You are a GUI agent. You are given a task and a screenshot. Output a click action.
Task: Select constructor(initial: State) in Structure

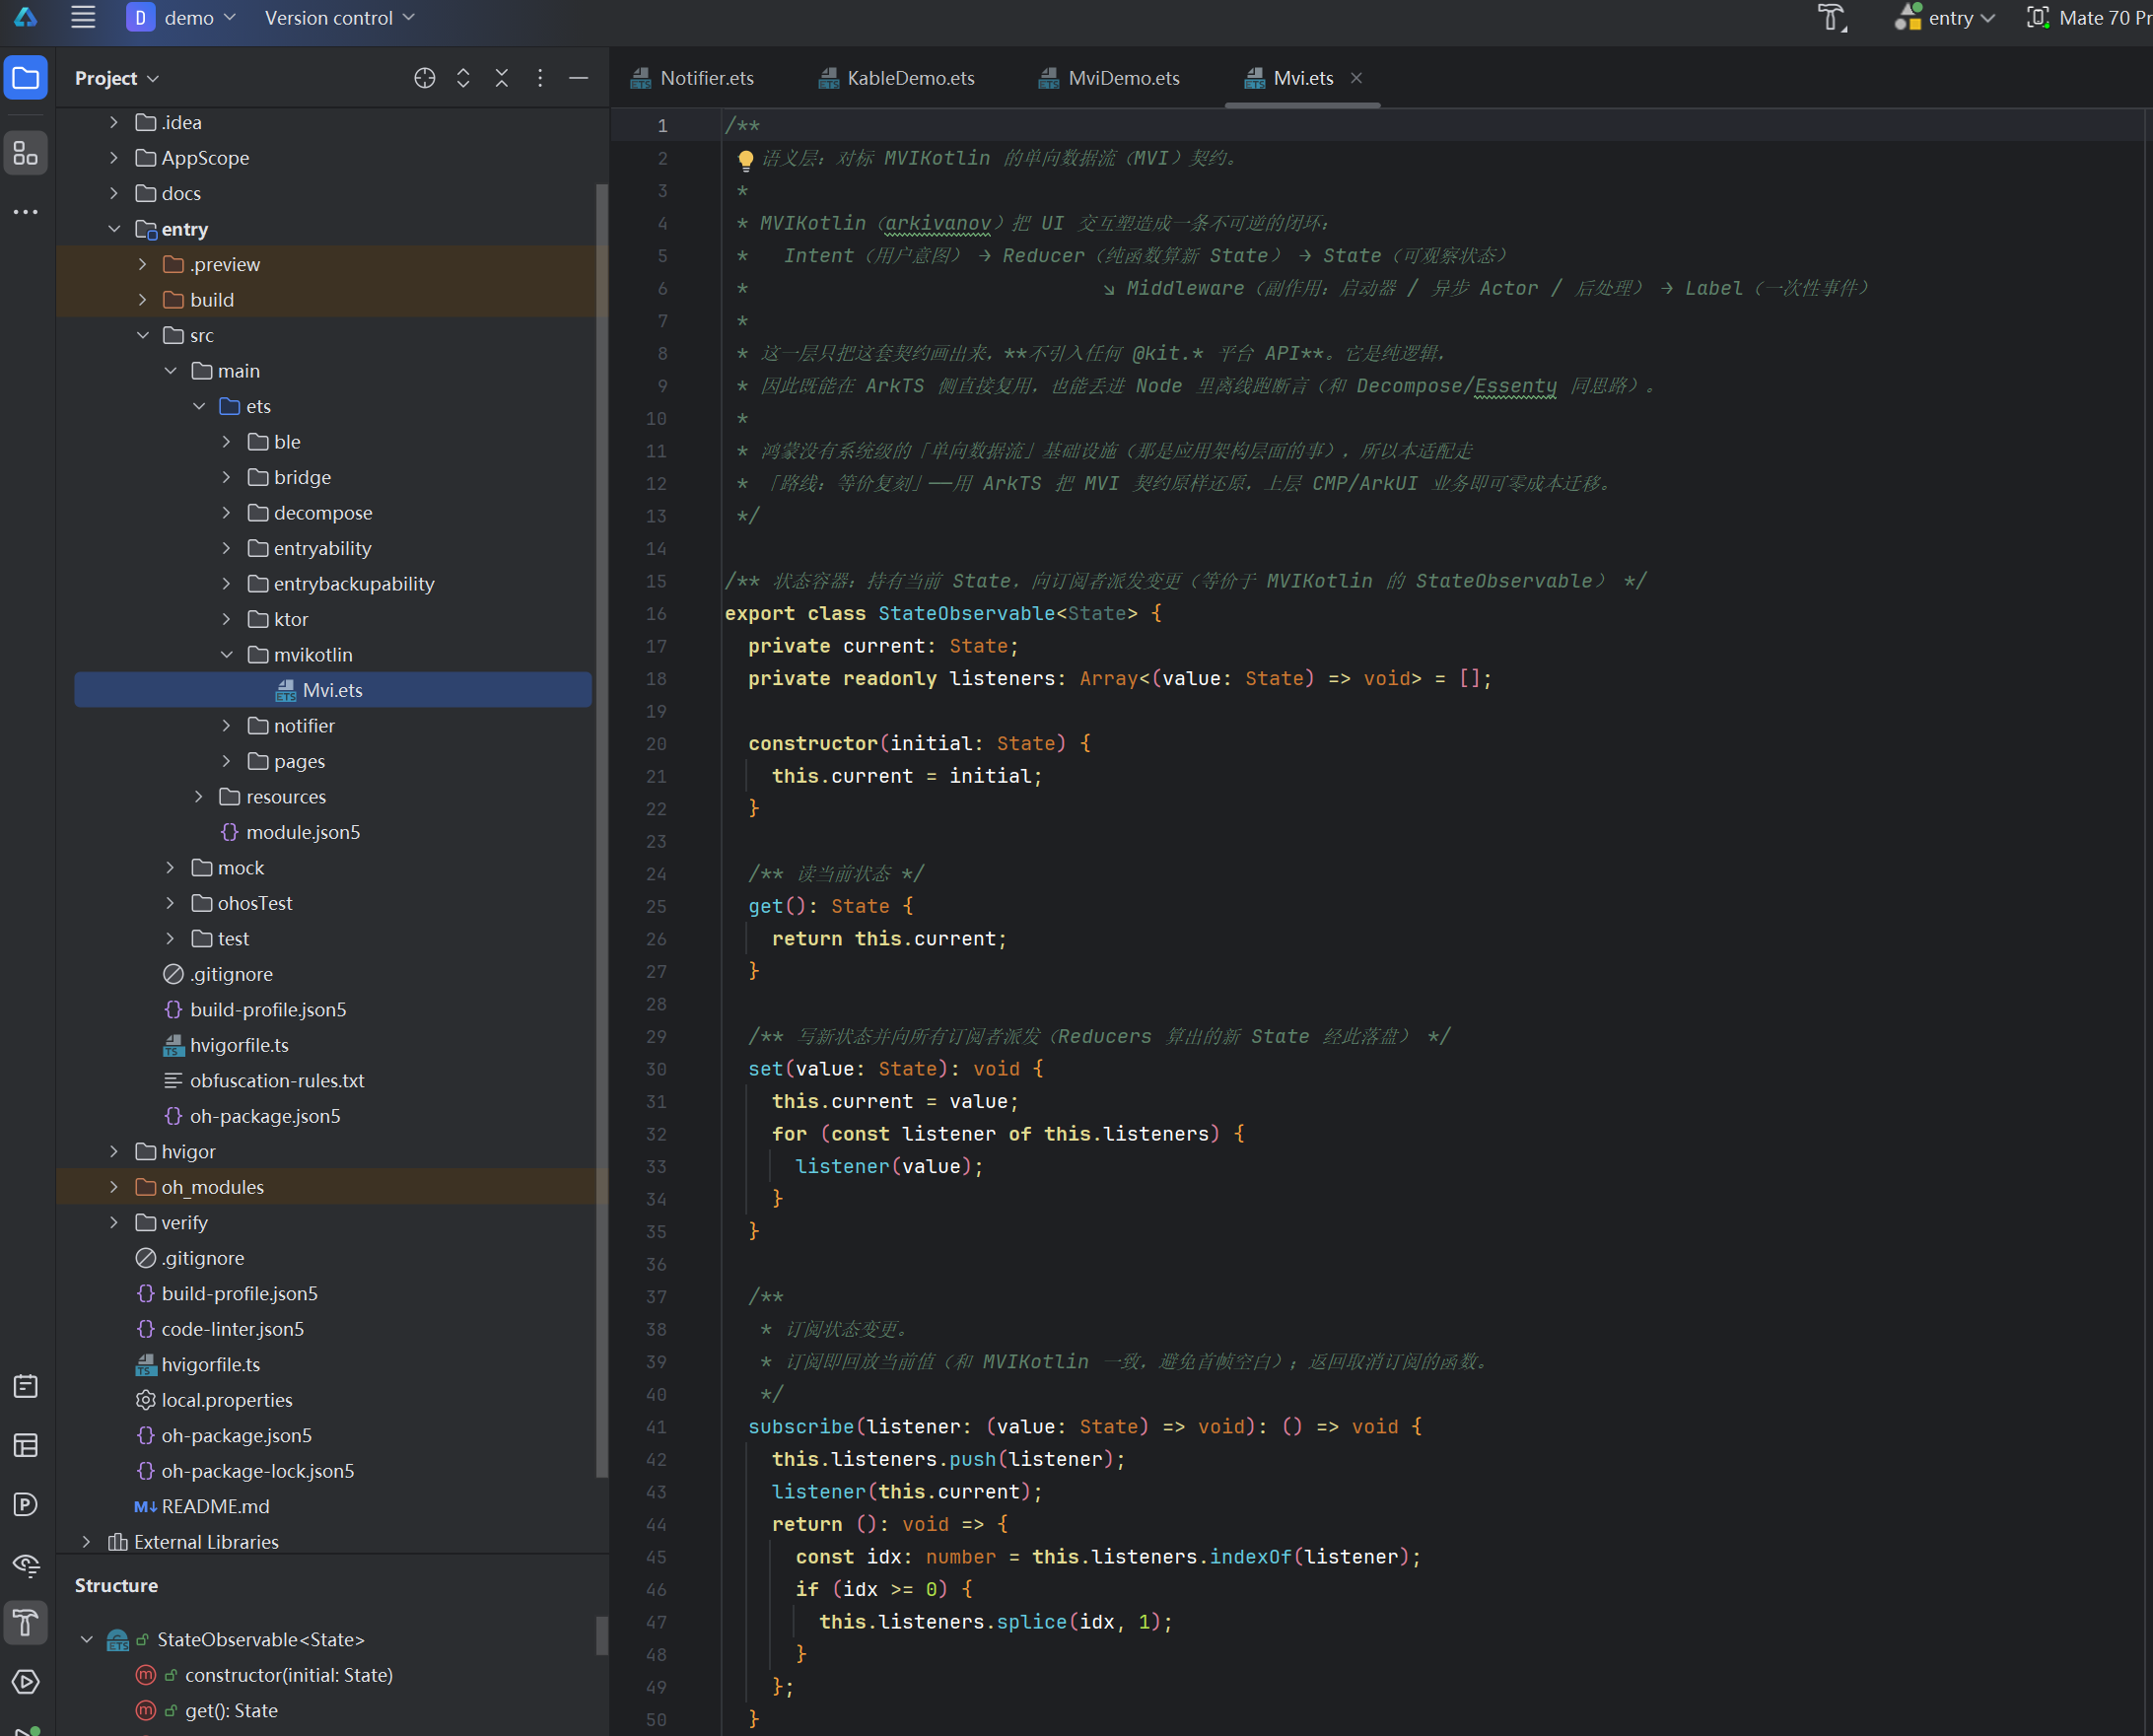click(288, 1675)
